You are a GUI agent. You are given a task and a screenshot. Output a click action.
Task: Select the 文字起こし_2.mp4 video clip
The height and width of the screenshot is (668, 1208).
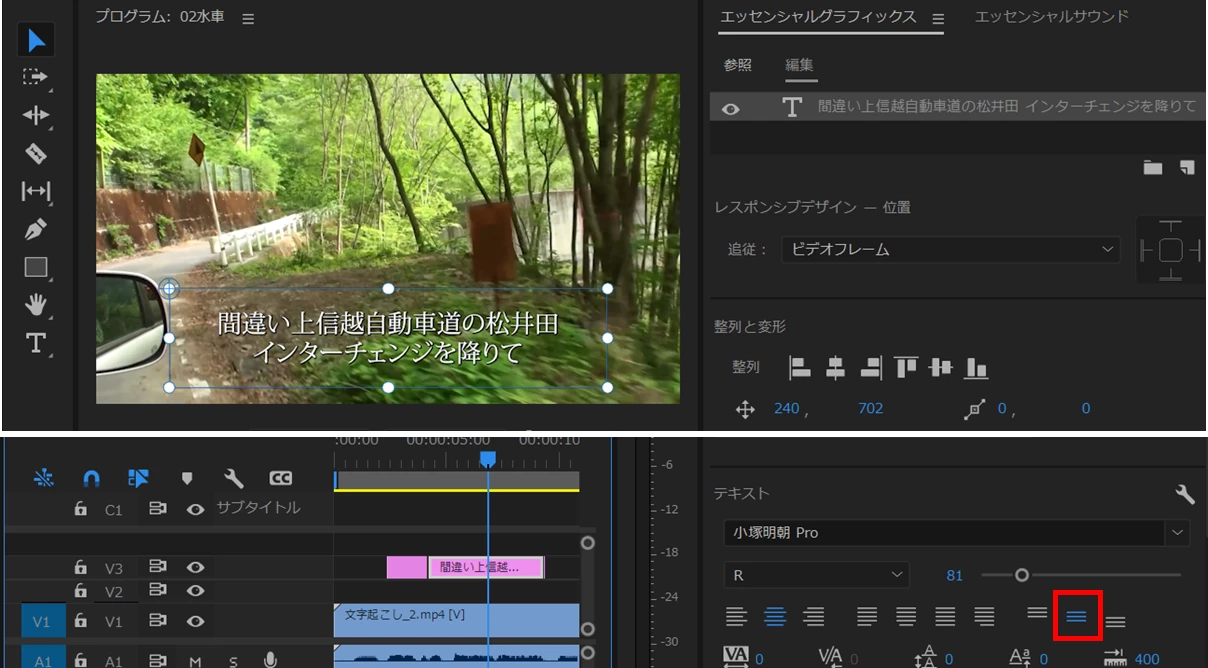point(456,620)
